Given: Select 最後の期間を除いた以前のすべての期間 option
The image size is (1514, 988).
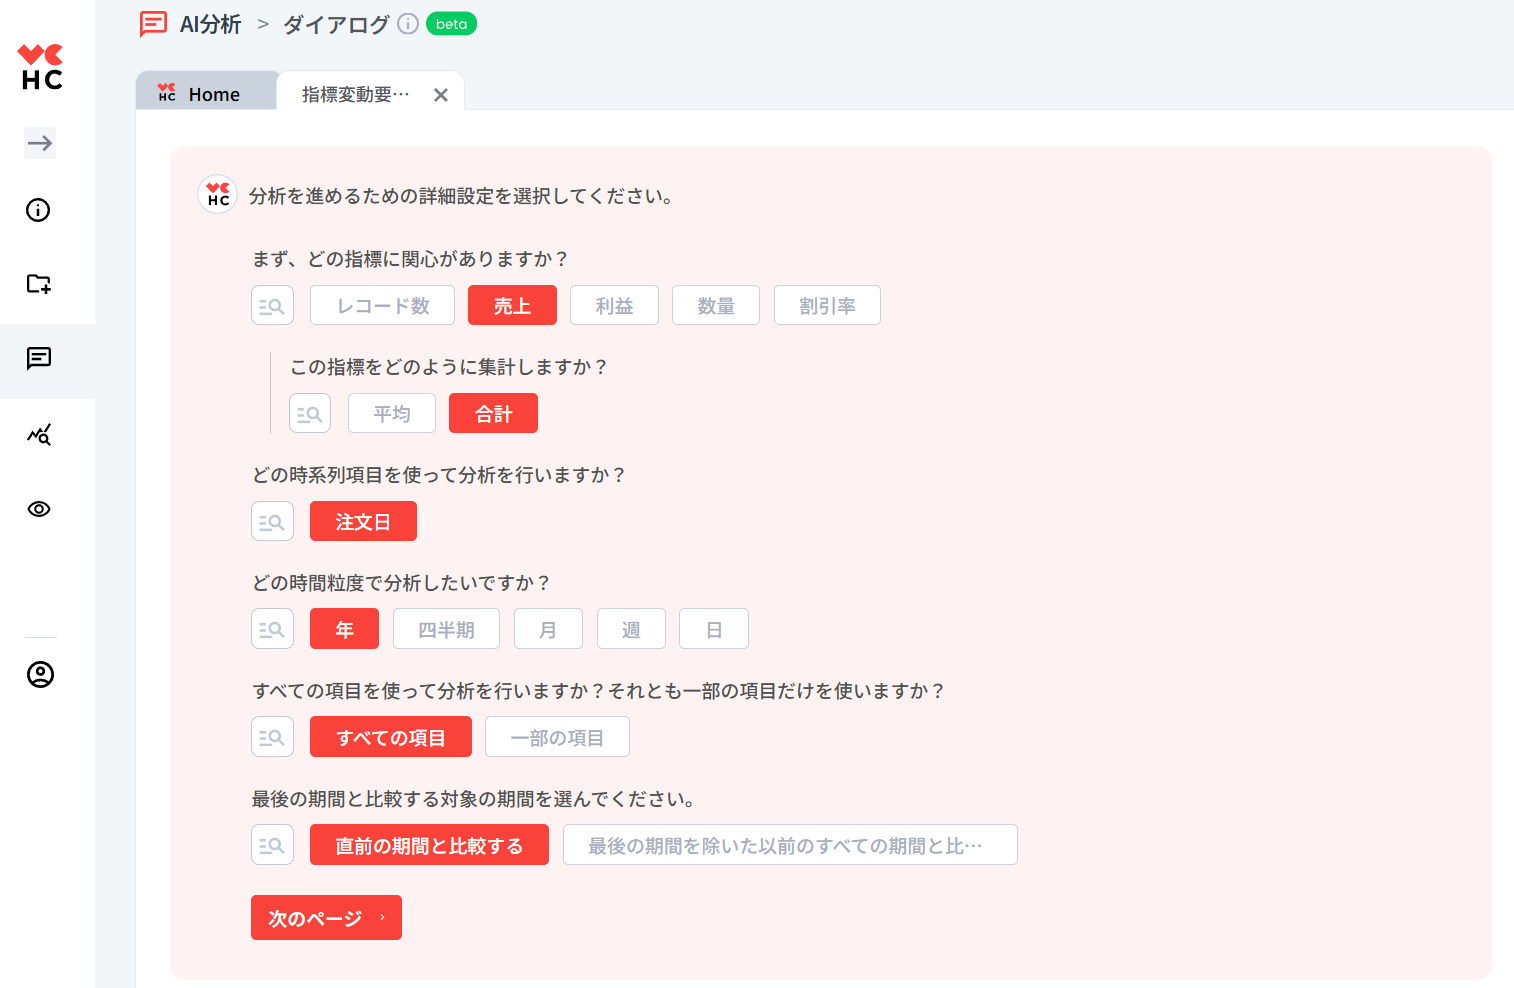Looking at the screenshot, I should click(790, 845).
